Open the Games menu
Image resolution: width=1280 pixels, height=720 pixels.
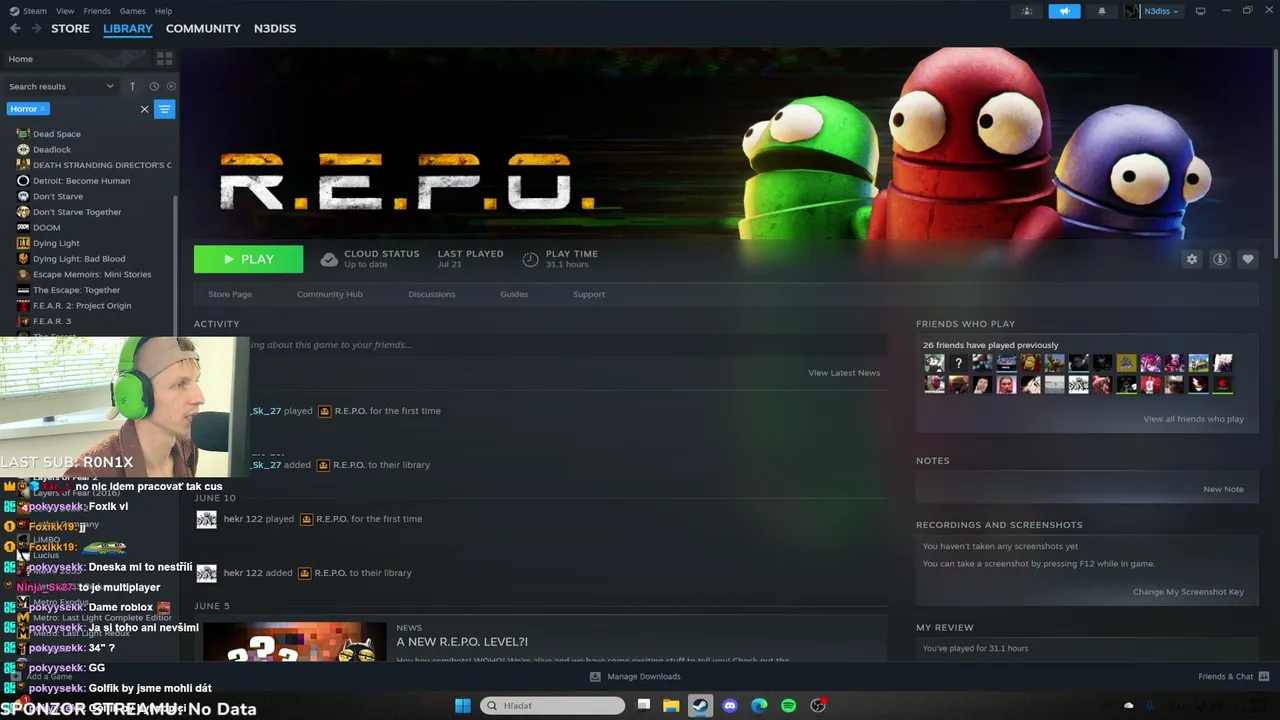coord(133,11)
